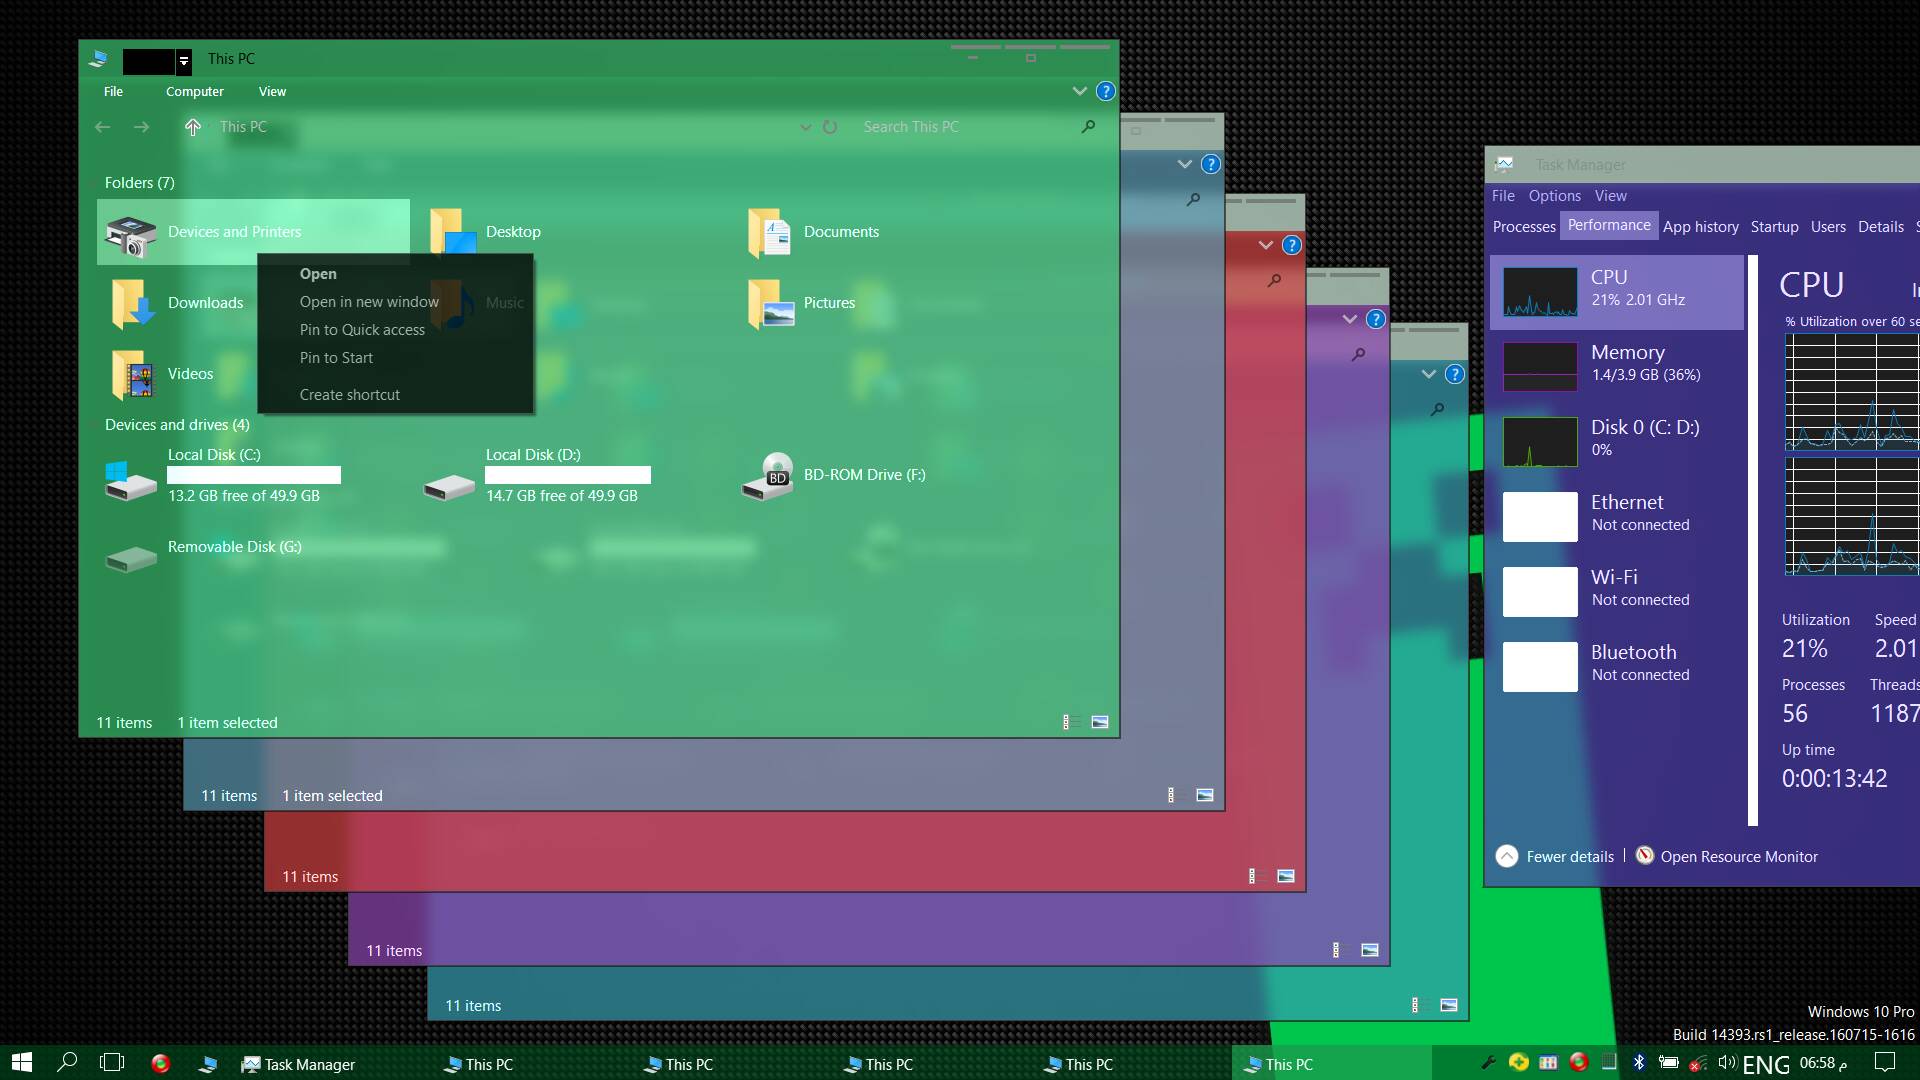The image size is (1920, 1080).
Task: Click the battery tray icon
Action: 1668,1062
